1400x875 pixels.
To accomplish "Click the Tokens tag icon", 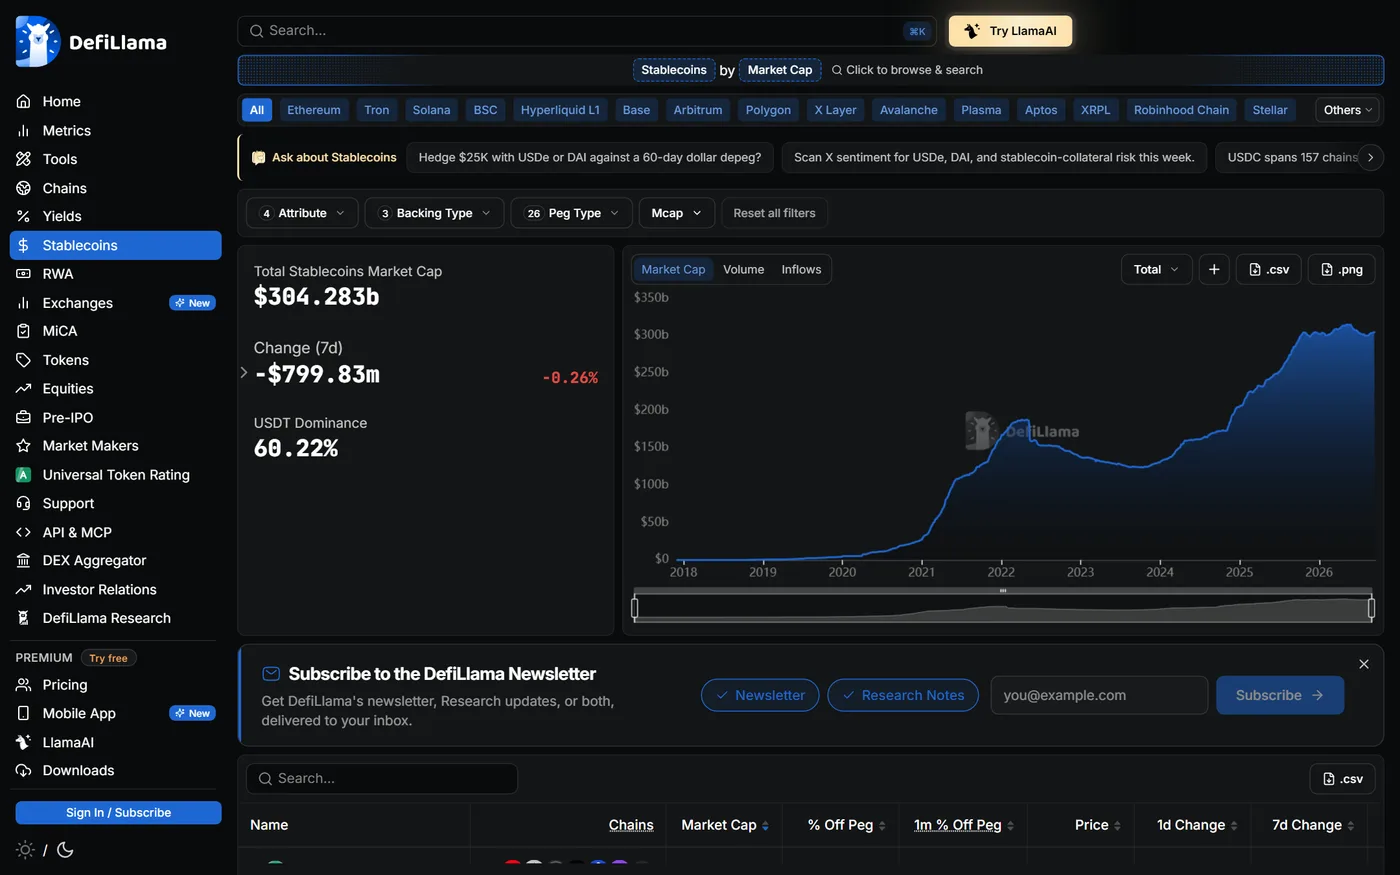I will (23, 360).
